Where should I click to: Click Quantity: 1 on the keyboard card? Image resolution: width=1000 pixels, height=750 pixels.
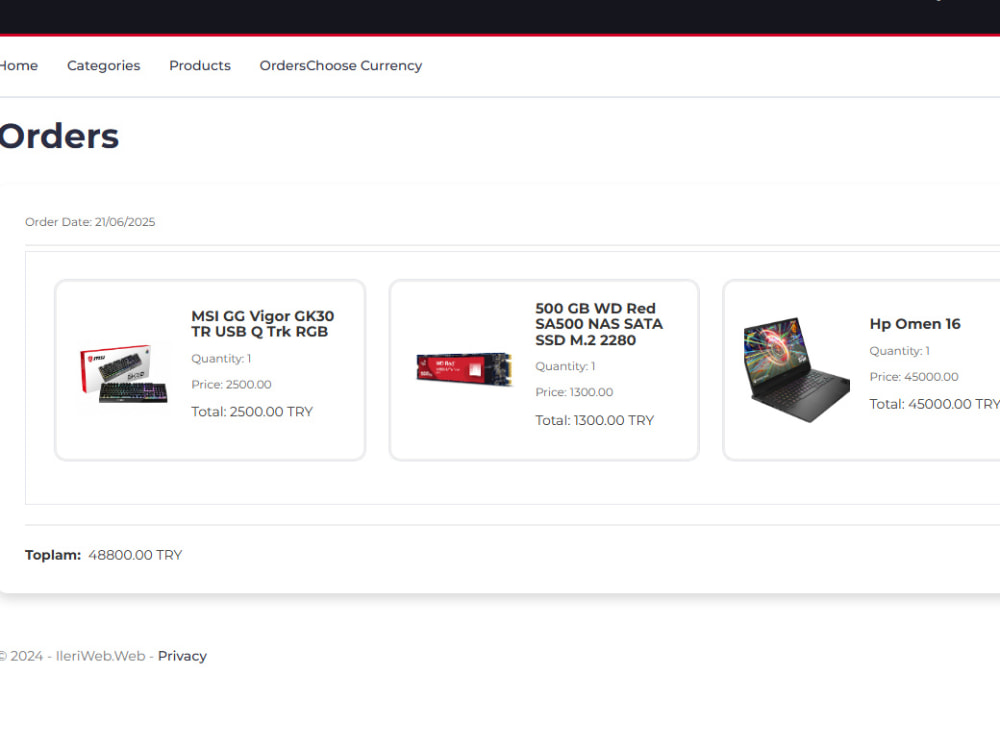click(x=221, y=358)
